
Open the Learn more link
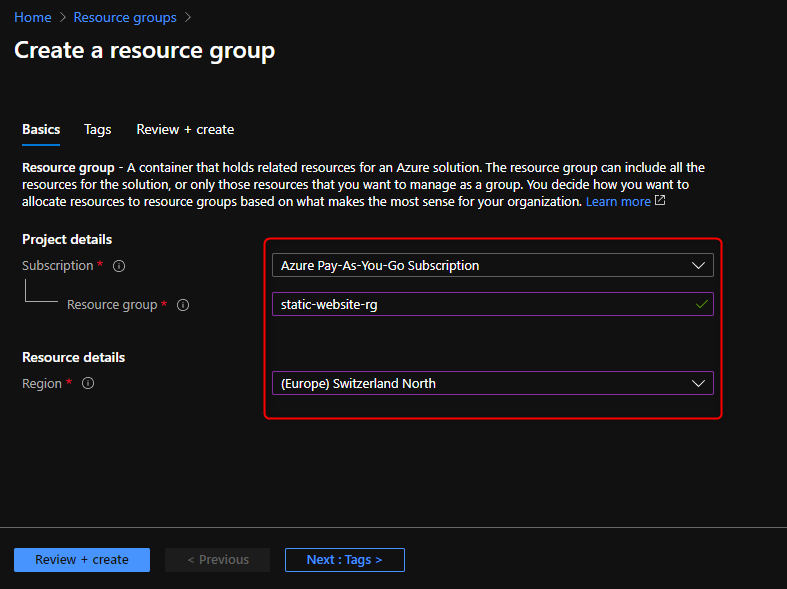[617, 201]
